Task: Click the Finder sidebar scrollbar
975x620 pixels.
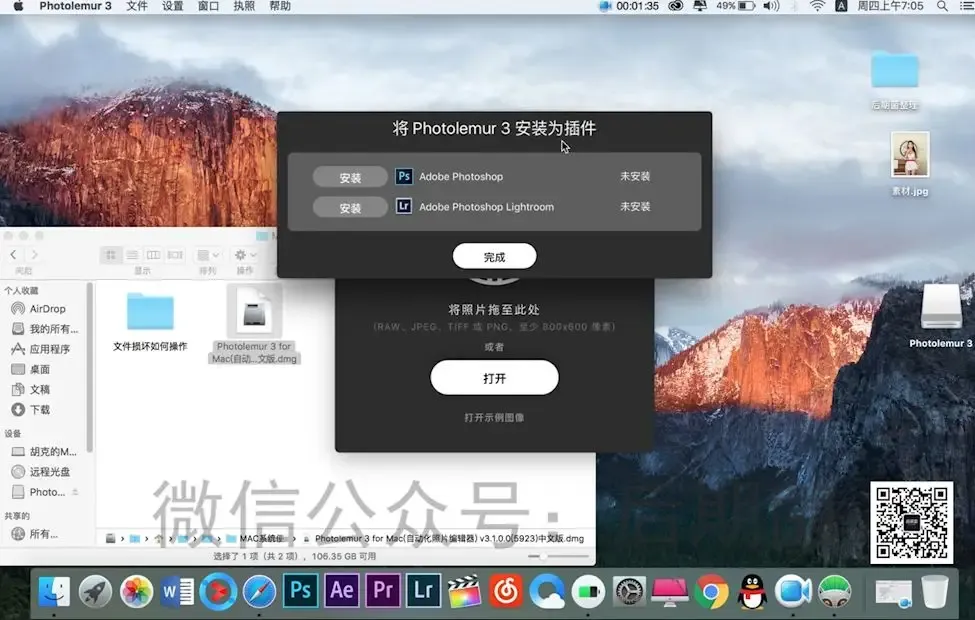Action: tap(90, 367)
